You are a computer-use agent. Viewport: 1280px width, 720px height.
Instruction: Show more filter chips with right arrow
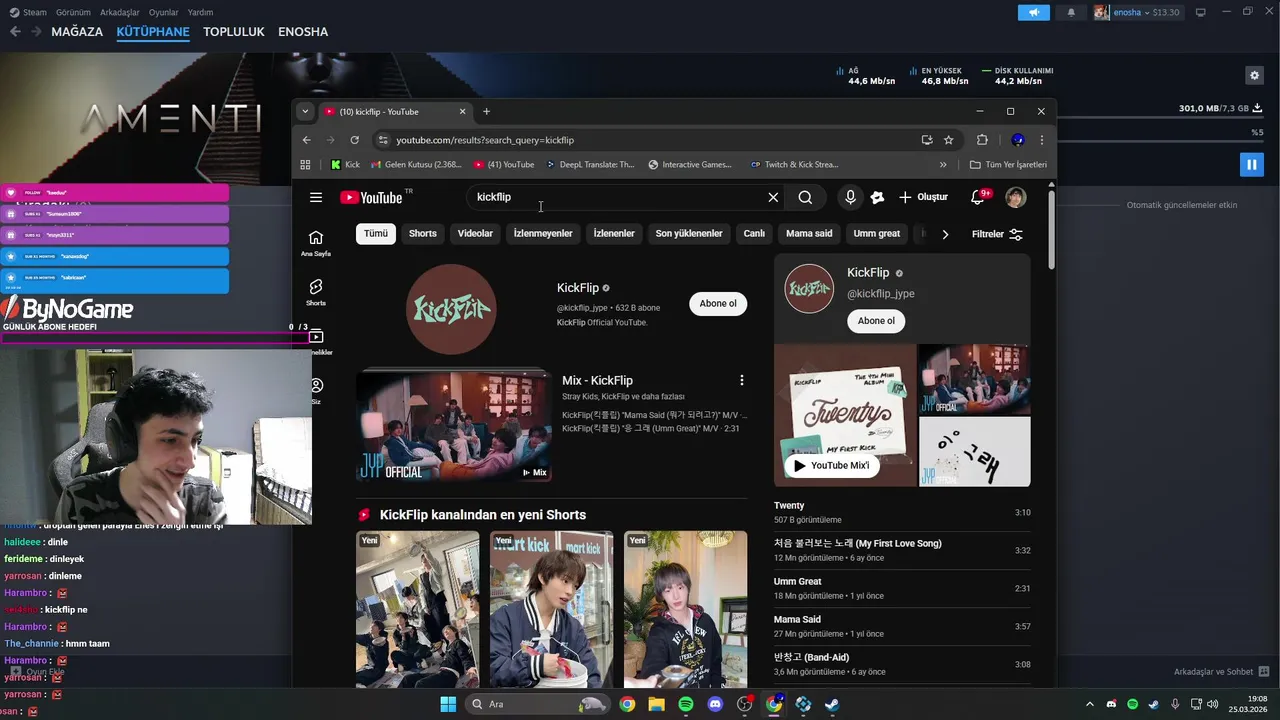(x=945, y=234)
